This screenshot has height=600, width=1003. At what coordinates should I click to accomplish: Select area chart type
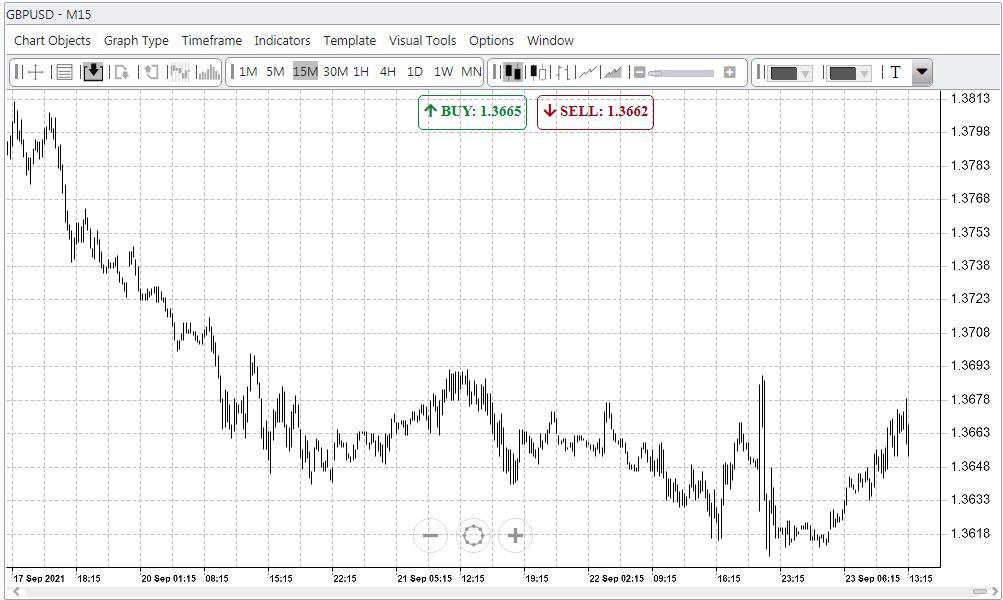(x=613, y=72)
